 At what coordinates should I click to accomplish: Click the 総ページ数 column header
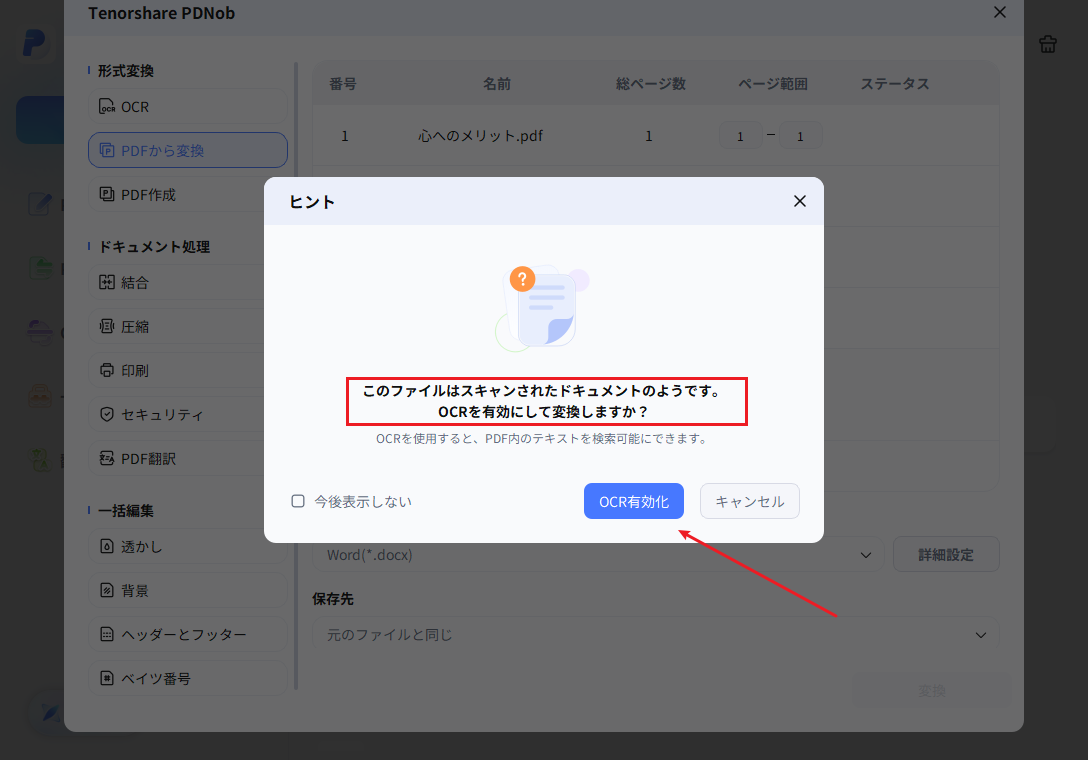(x=651, y=84)
